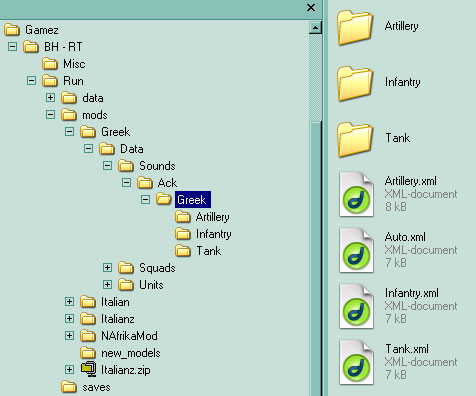Expand the data folder node
476x396 pixels.
pyautogui.click(x=50, y=97)
